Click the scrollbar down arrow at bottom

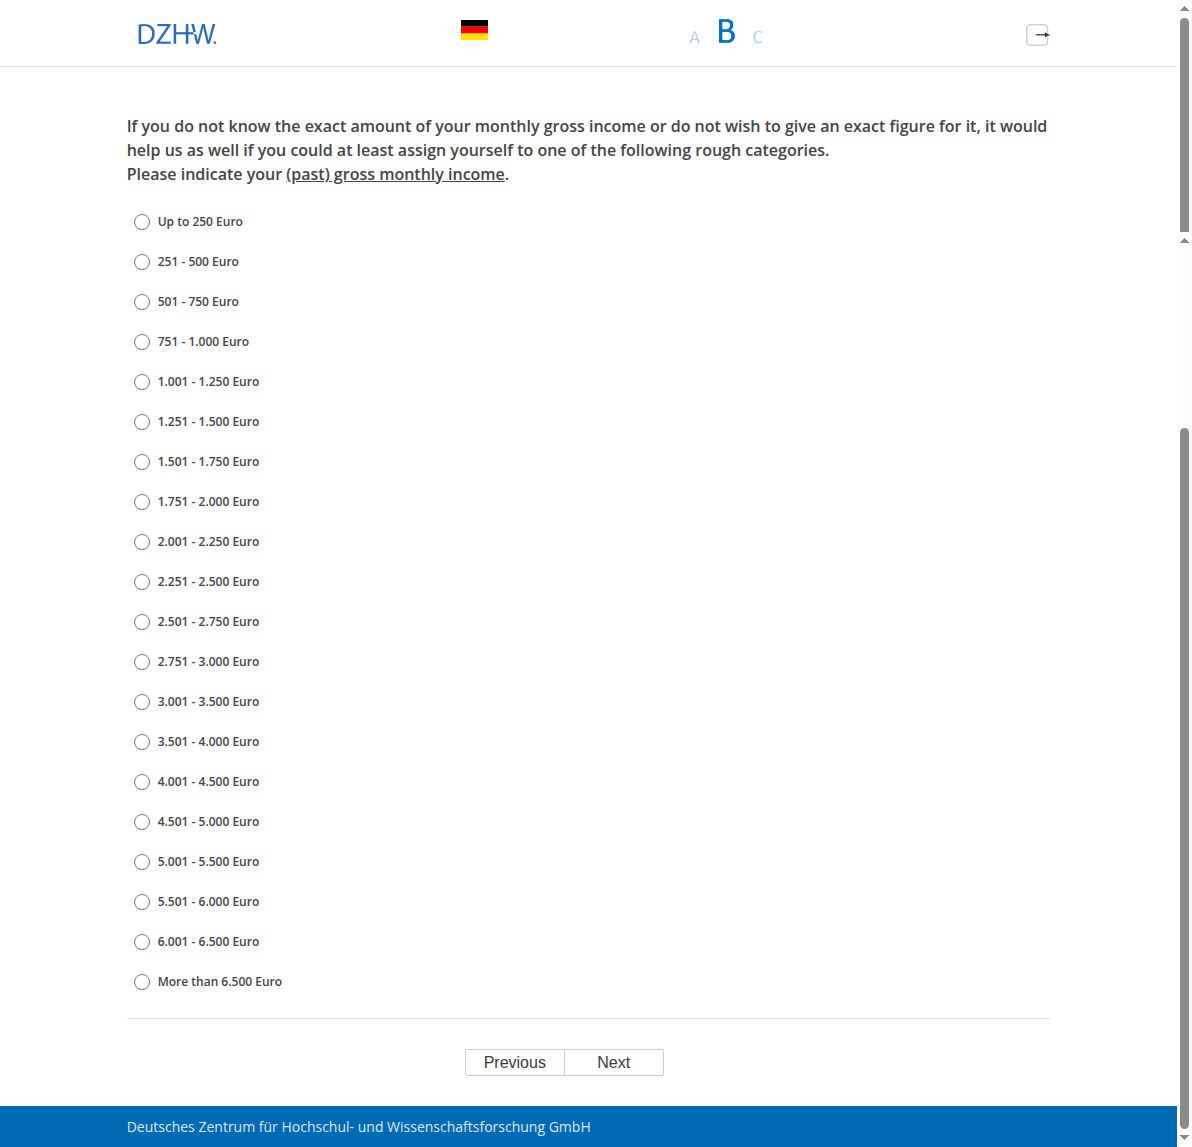[1184, 1138]
